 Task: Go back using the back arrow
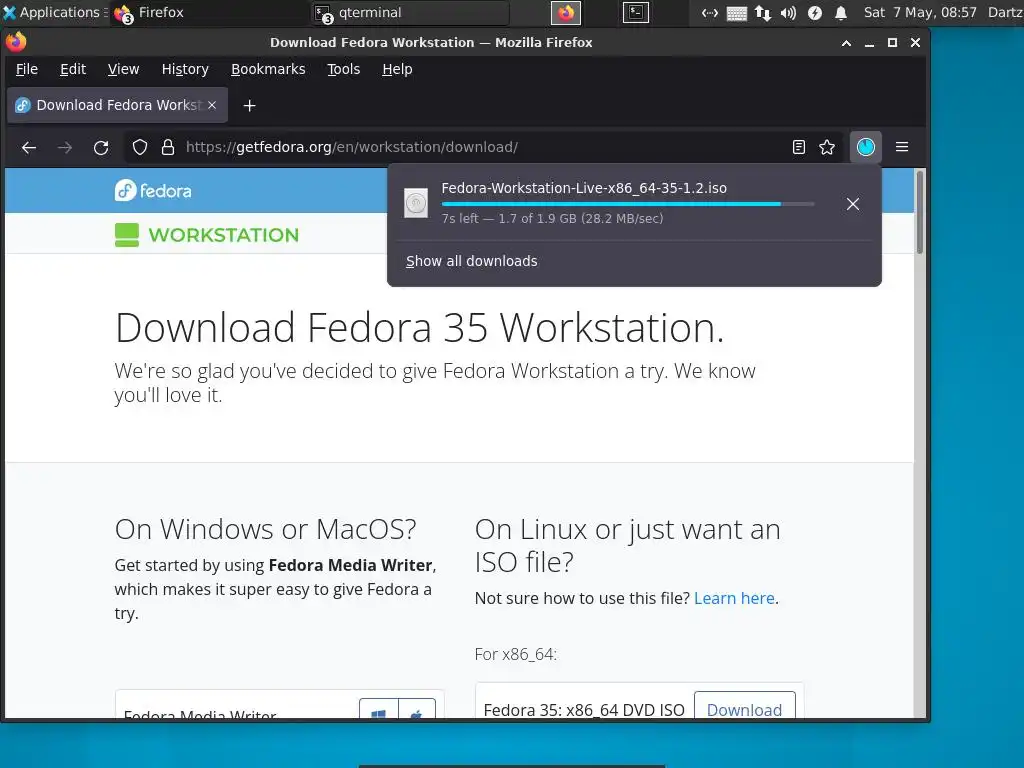(29, 148)
